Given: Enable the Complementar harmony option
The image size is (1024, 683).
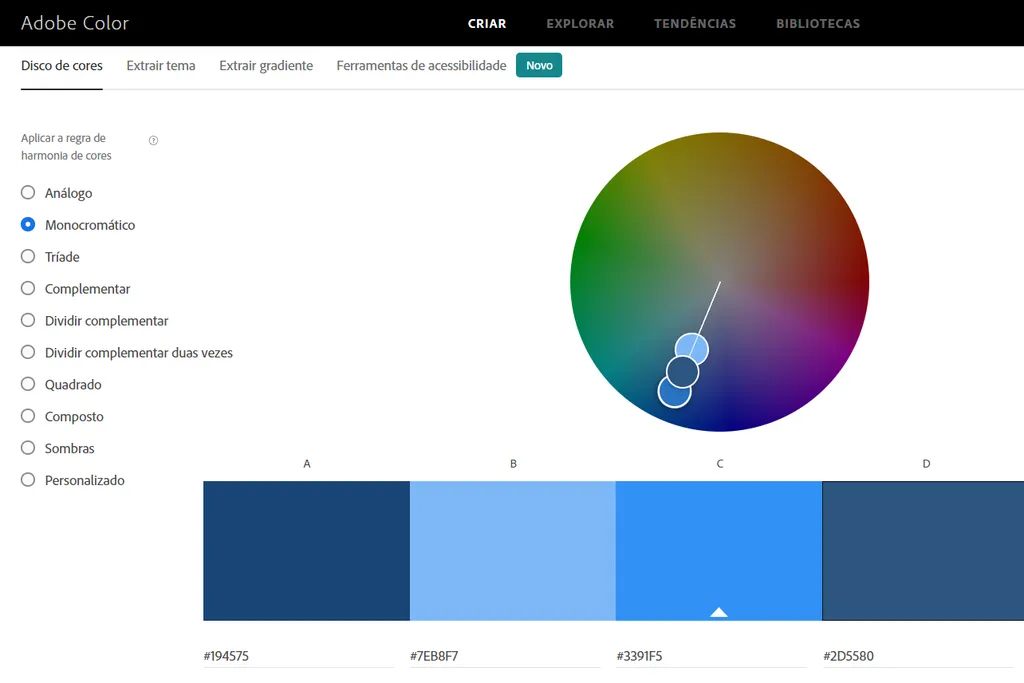Looking at the screenshot, I should click(28, 289).
